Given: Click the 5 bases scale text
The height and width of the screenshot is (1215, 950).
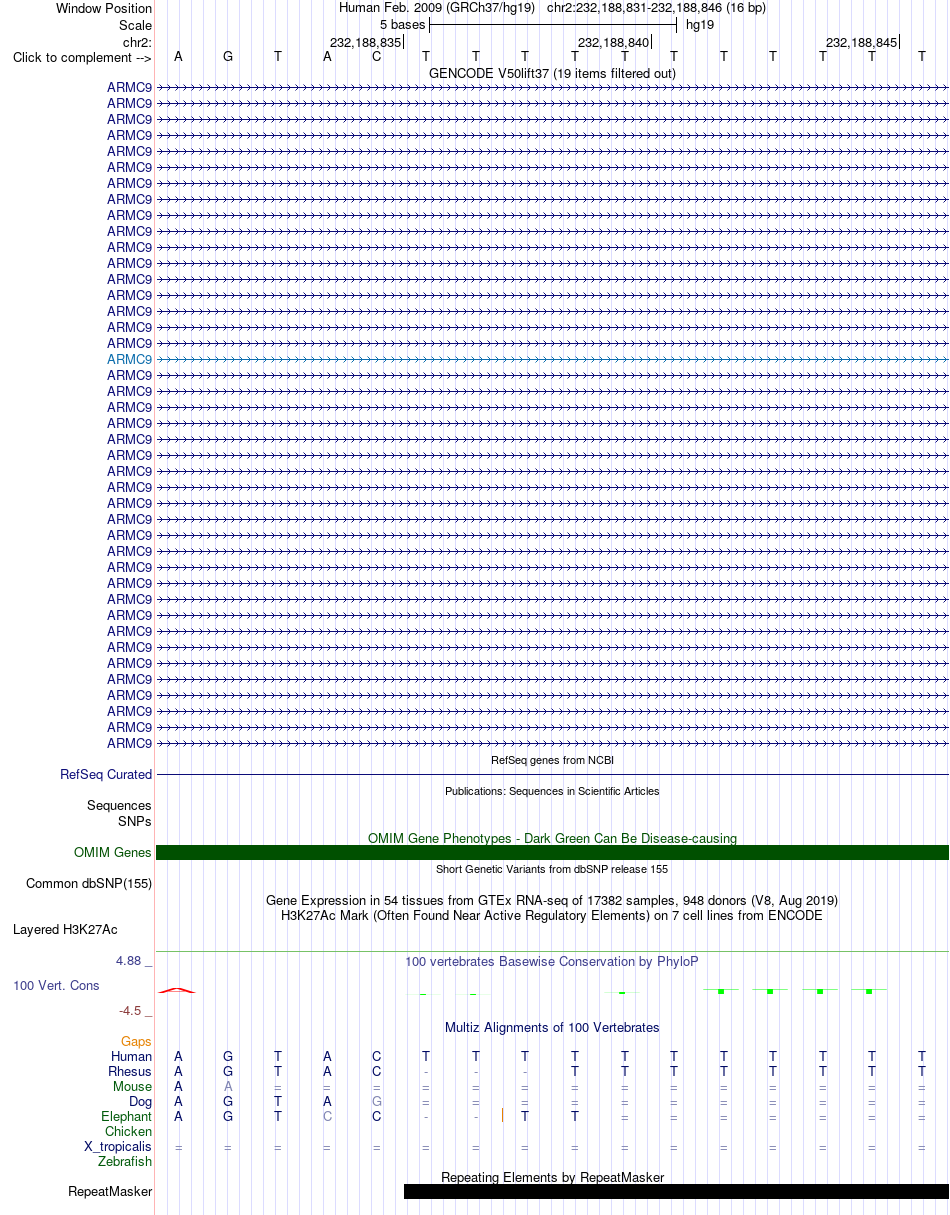Looking at the screenshot, I should click(x=401, y=25).
